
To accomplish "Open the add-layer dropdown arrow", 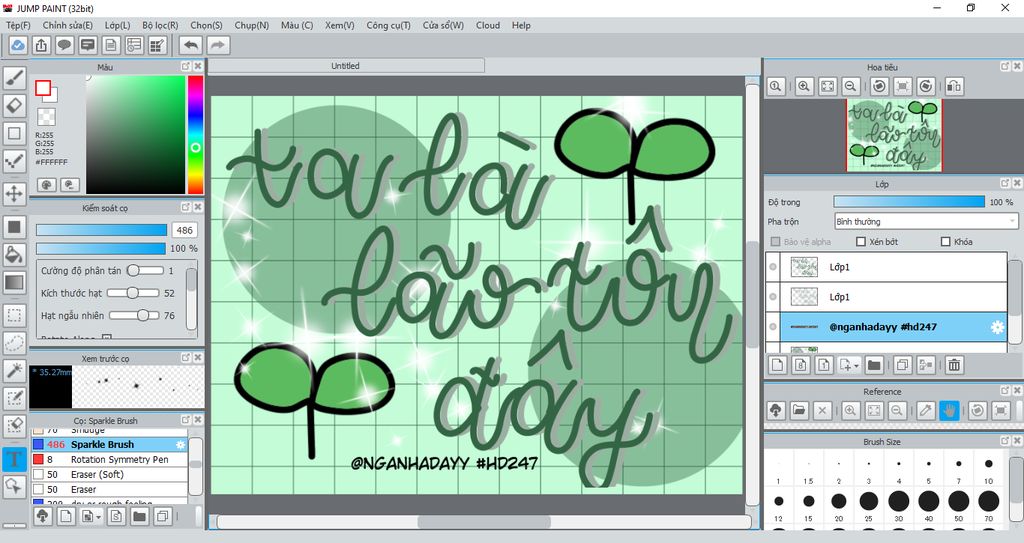I will 856,366.
